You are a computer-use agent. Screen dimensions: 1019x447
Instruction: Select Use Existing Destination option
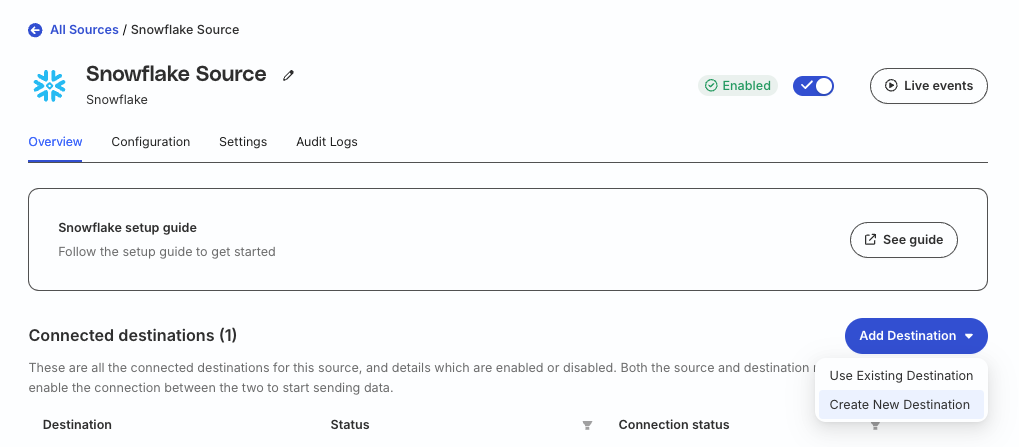(x=901, y=376)
